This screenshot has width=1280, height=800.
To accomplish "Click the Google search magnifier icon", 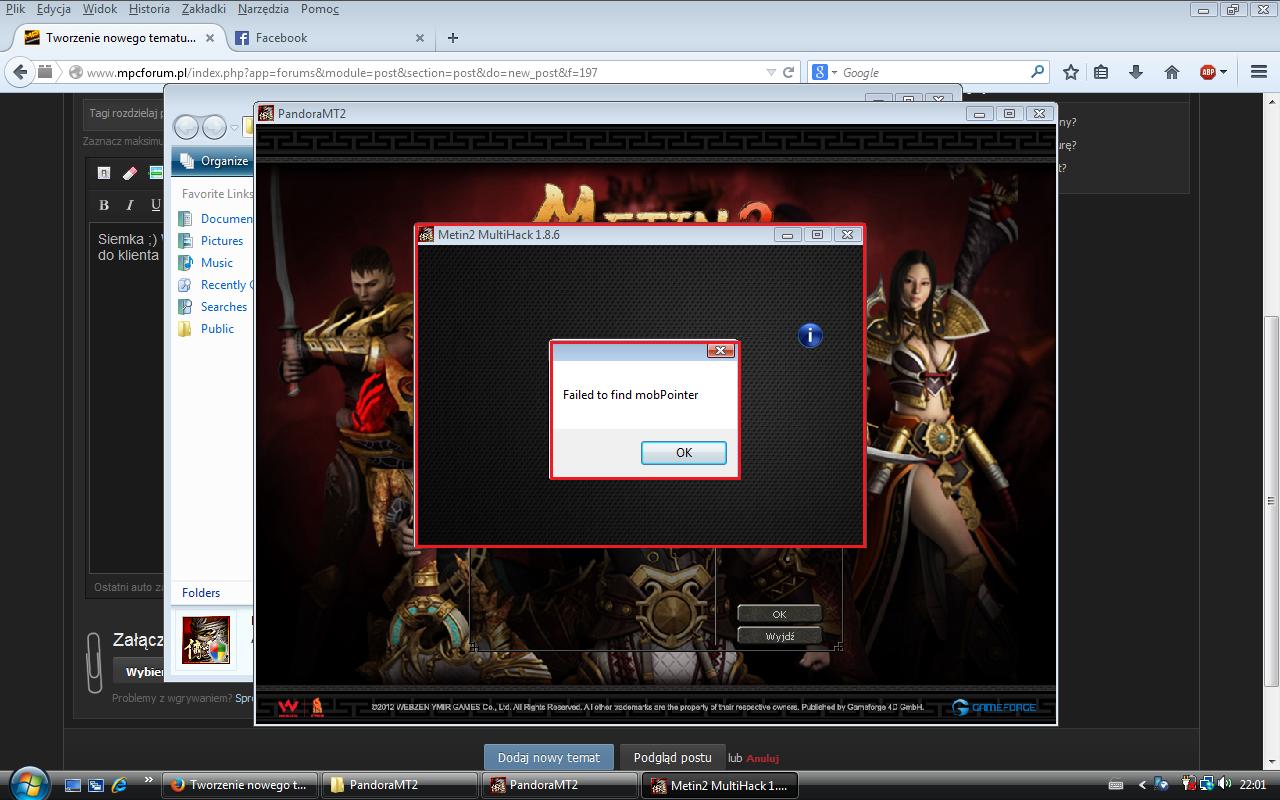I will point(1037,72).
